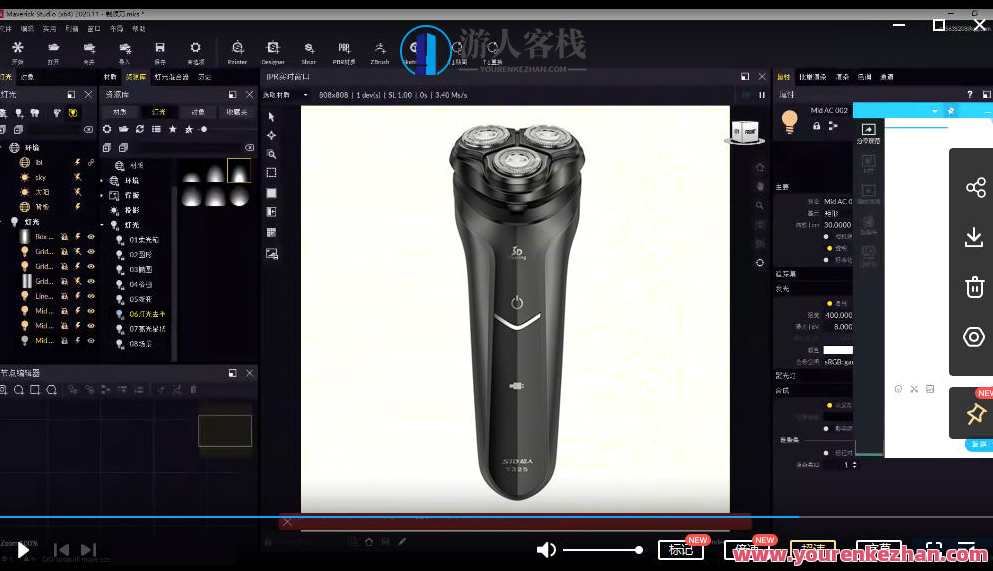
Task: Click the lock icon under Mid AC 002
Action: click(816, 126)
